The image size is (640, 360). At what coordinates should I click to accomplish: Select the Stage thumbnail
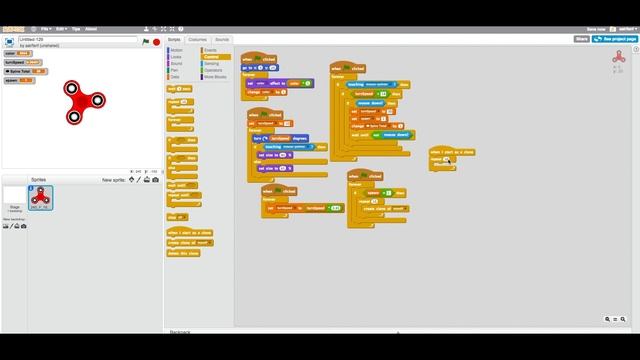pyautogui.click(x=15, y=198)
